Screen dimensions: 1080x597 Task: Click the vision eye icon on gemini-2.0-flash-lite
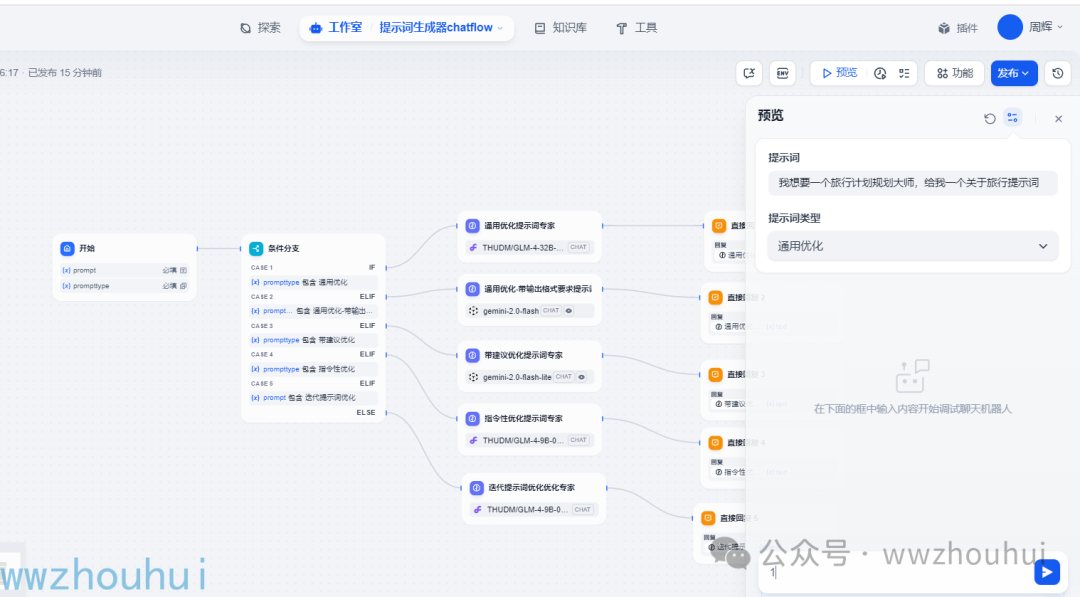(582, 377)
